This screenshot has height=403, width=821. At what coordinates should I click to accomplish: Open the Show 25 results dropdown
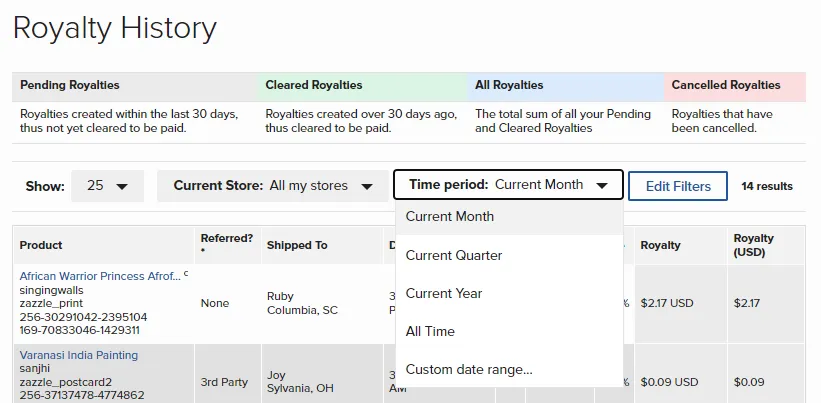click(107, 186)
